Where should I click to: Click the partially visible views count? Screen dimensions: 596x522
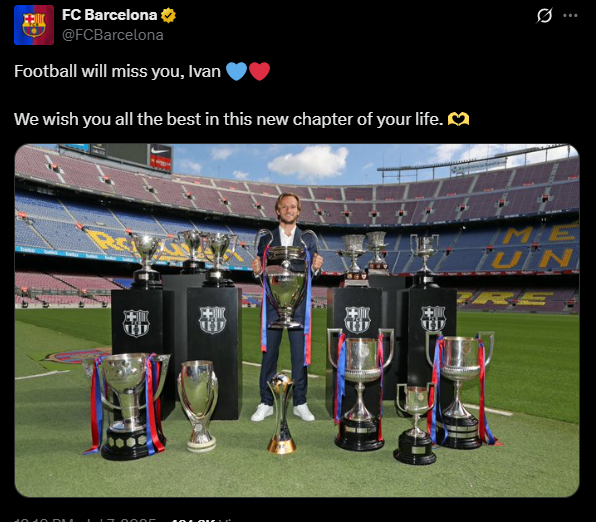203,519
